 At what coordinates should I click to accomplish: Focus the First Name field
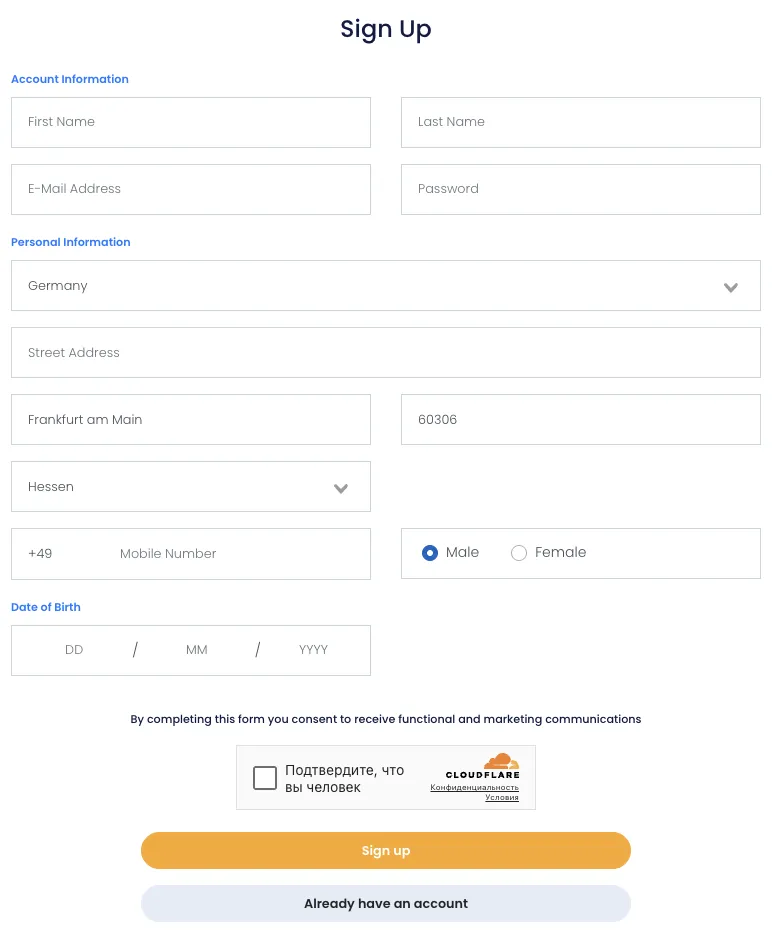click(190, 122)
